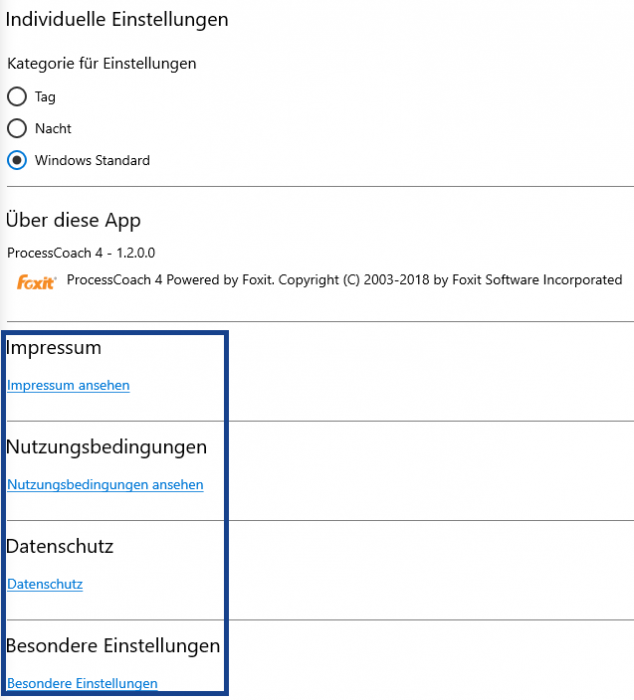This screenshot has width=634, height=700.
Task: Open the Impressum ansehen link
Action: pos(68,385)
